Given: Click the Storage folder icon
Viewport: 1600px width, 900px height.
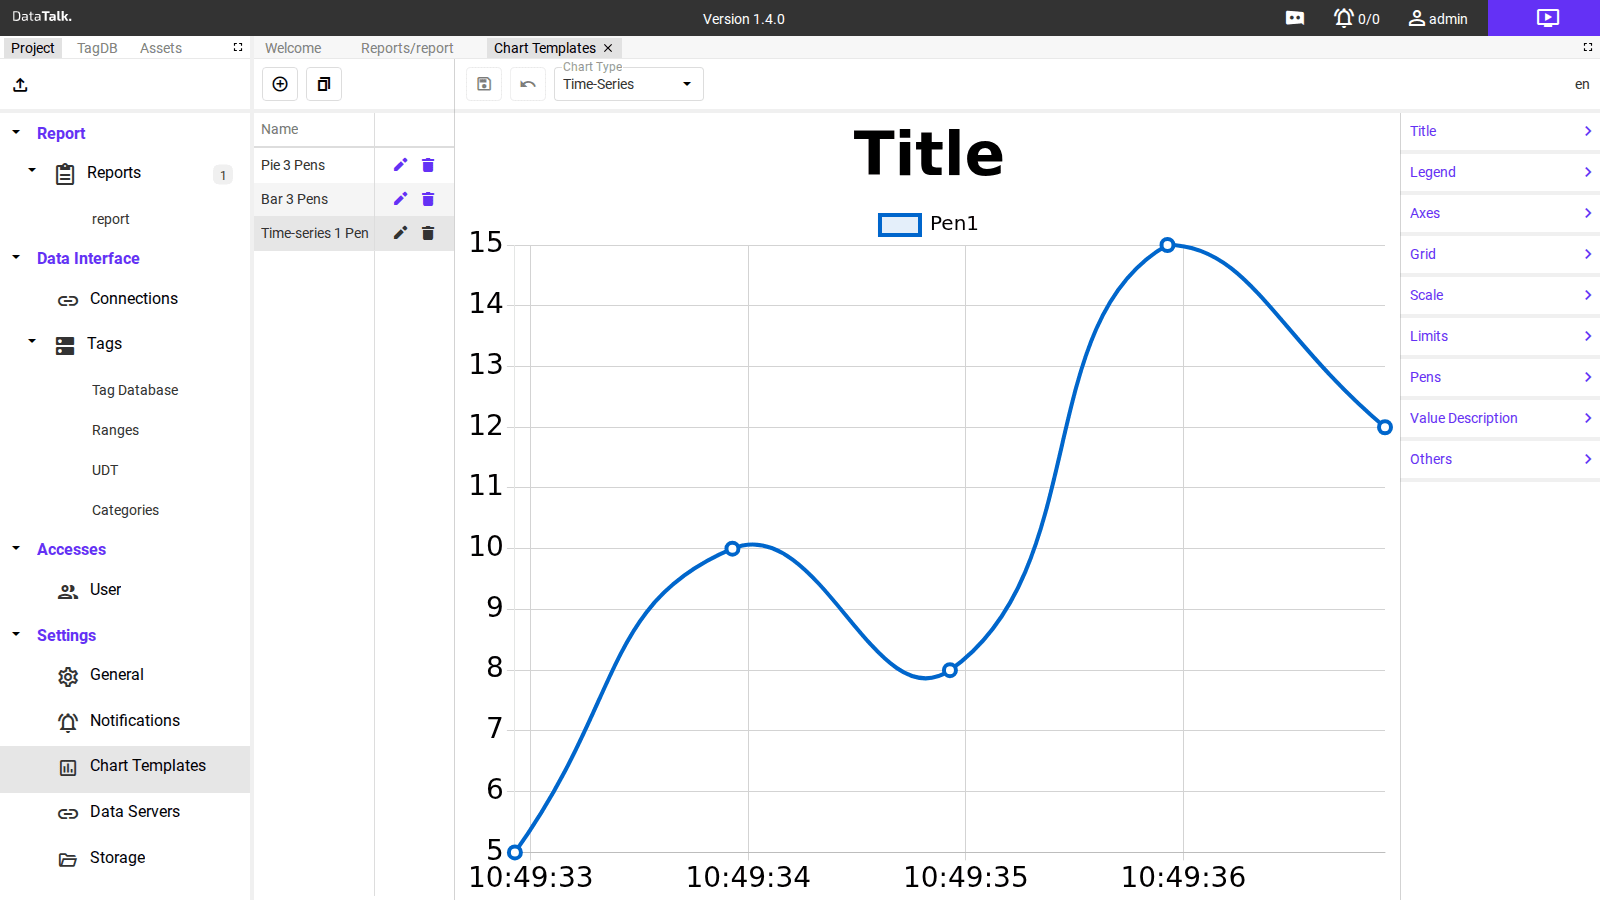Looking at the screenshot, I should (68, 859).
